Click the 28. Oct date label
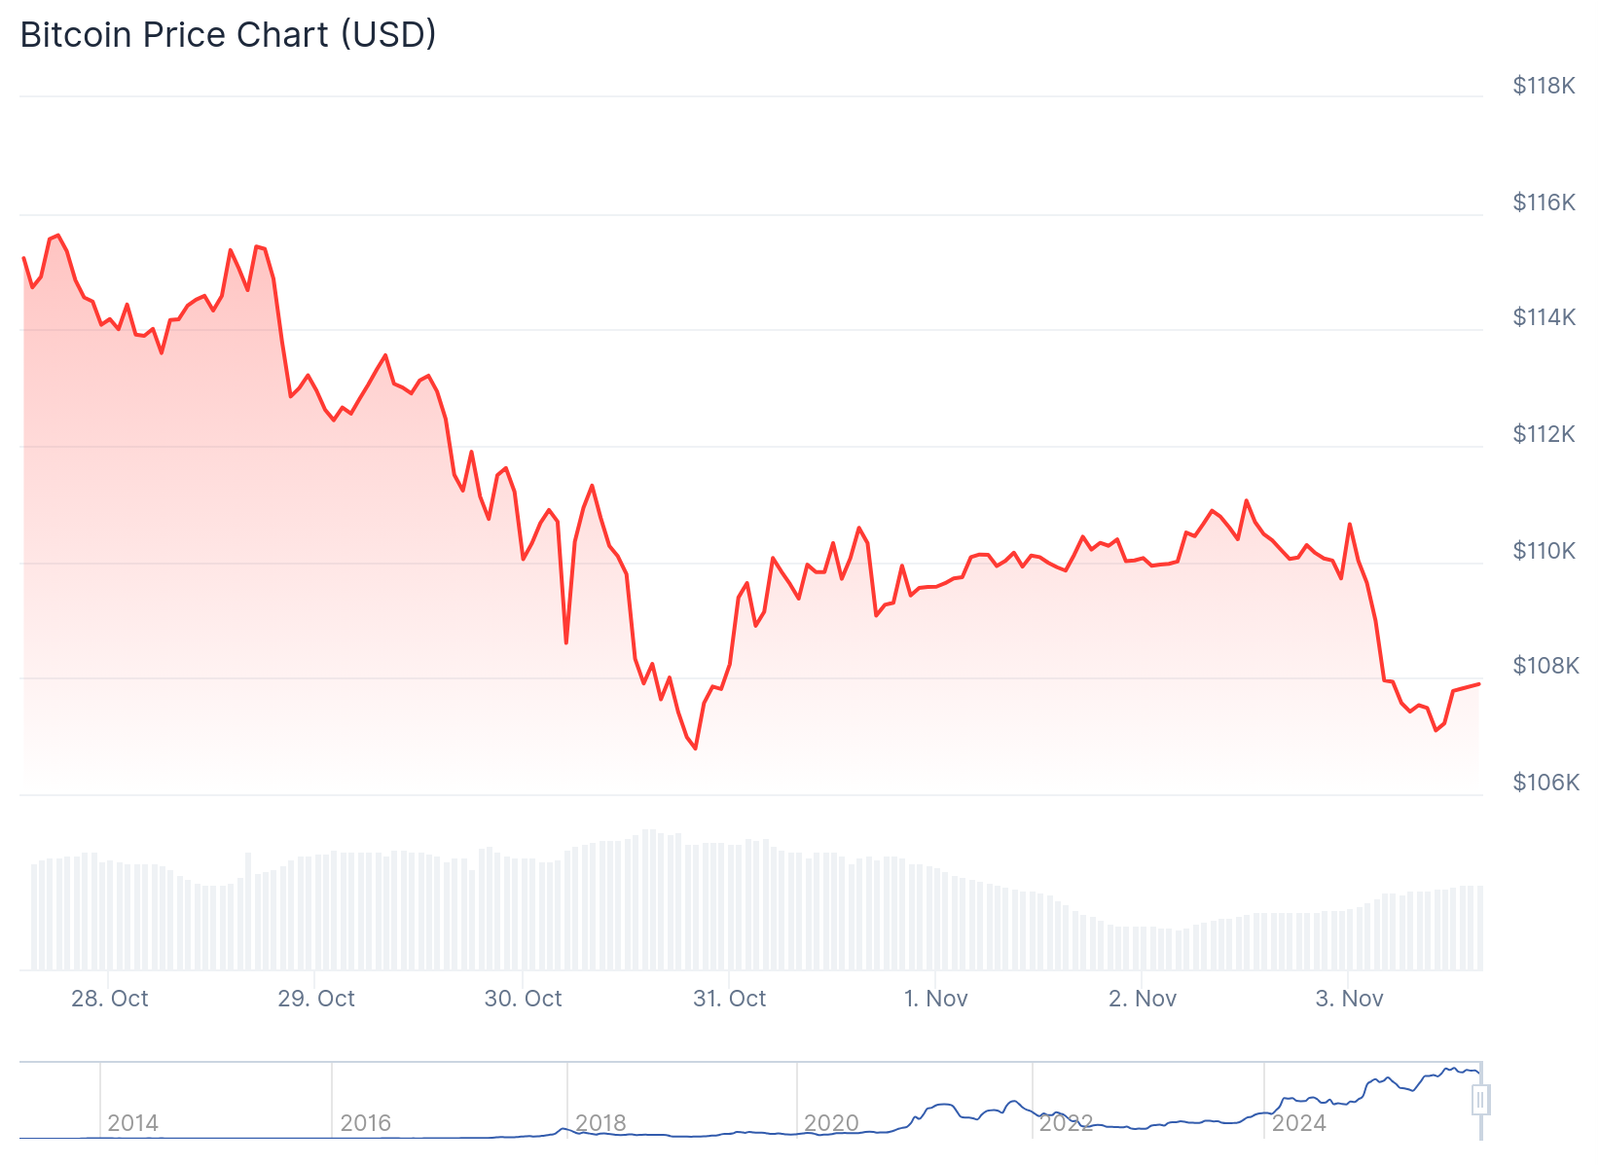Viewport: 1600px width, 1168px height. (110, 998)
